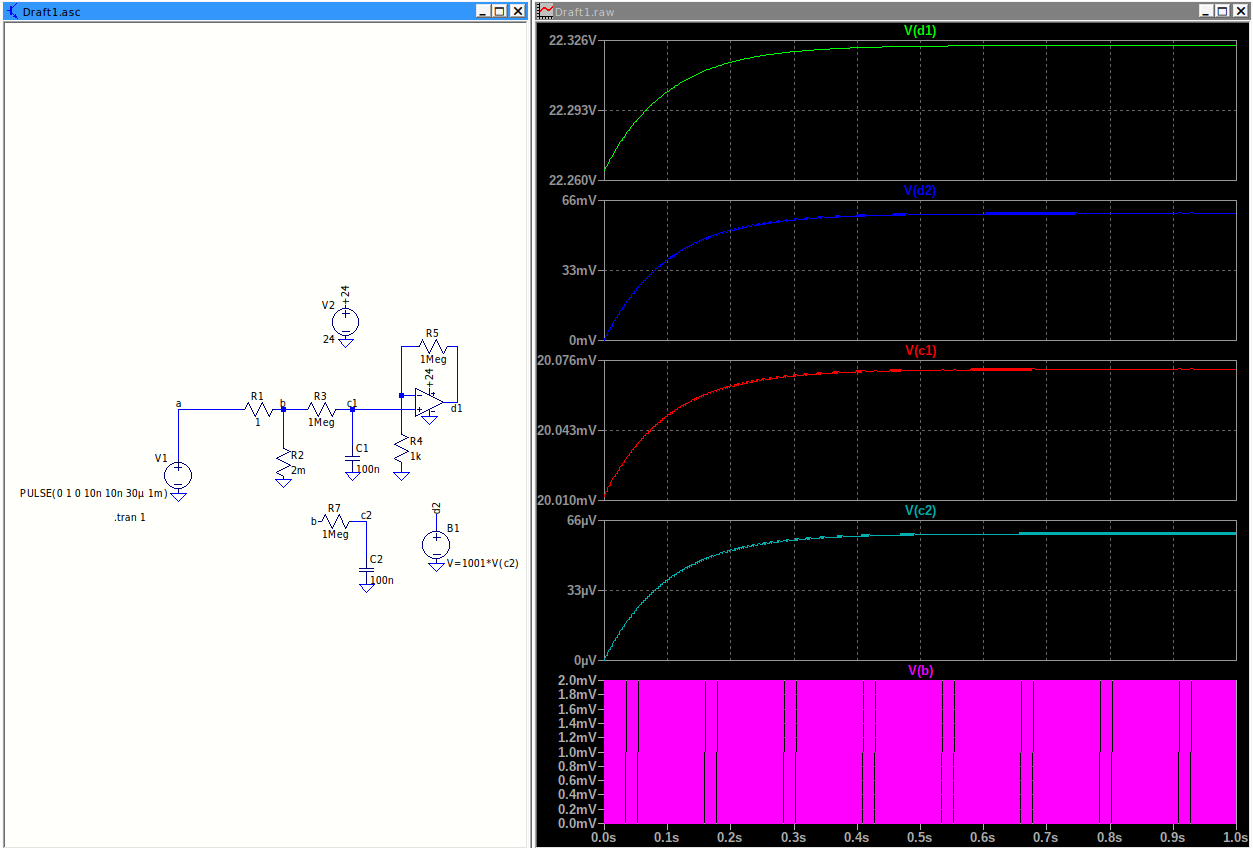Select the PULSE source parameters text
Screen dimensions: 1253x848
click(x=94, y=494)
